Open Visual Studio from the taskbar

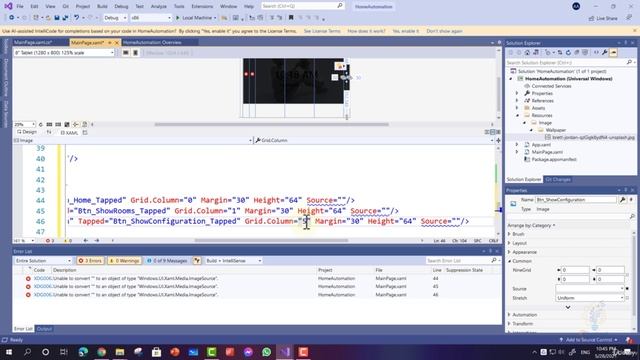click(x=285, y=352)
